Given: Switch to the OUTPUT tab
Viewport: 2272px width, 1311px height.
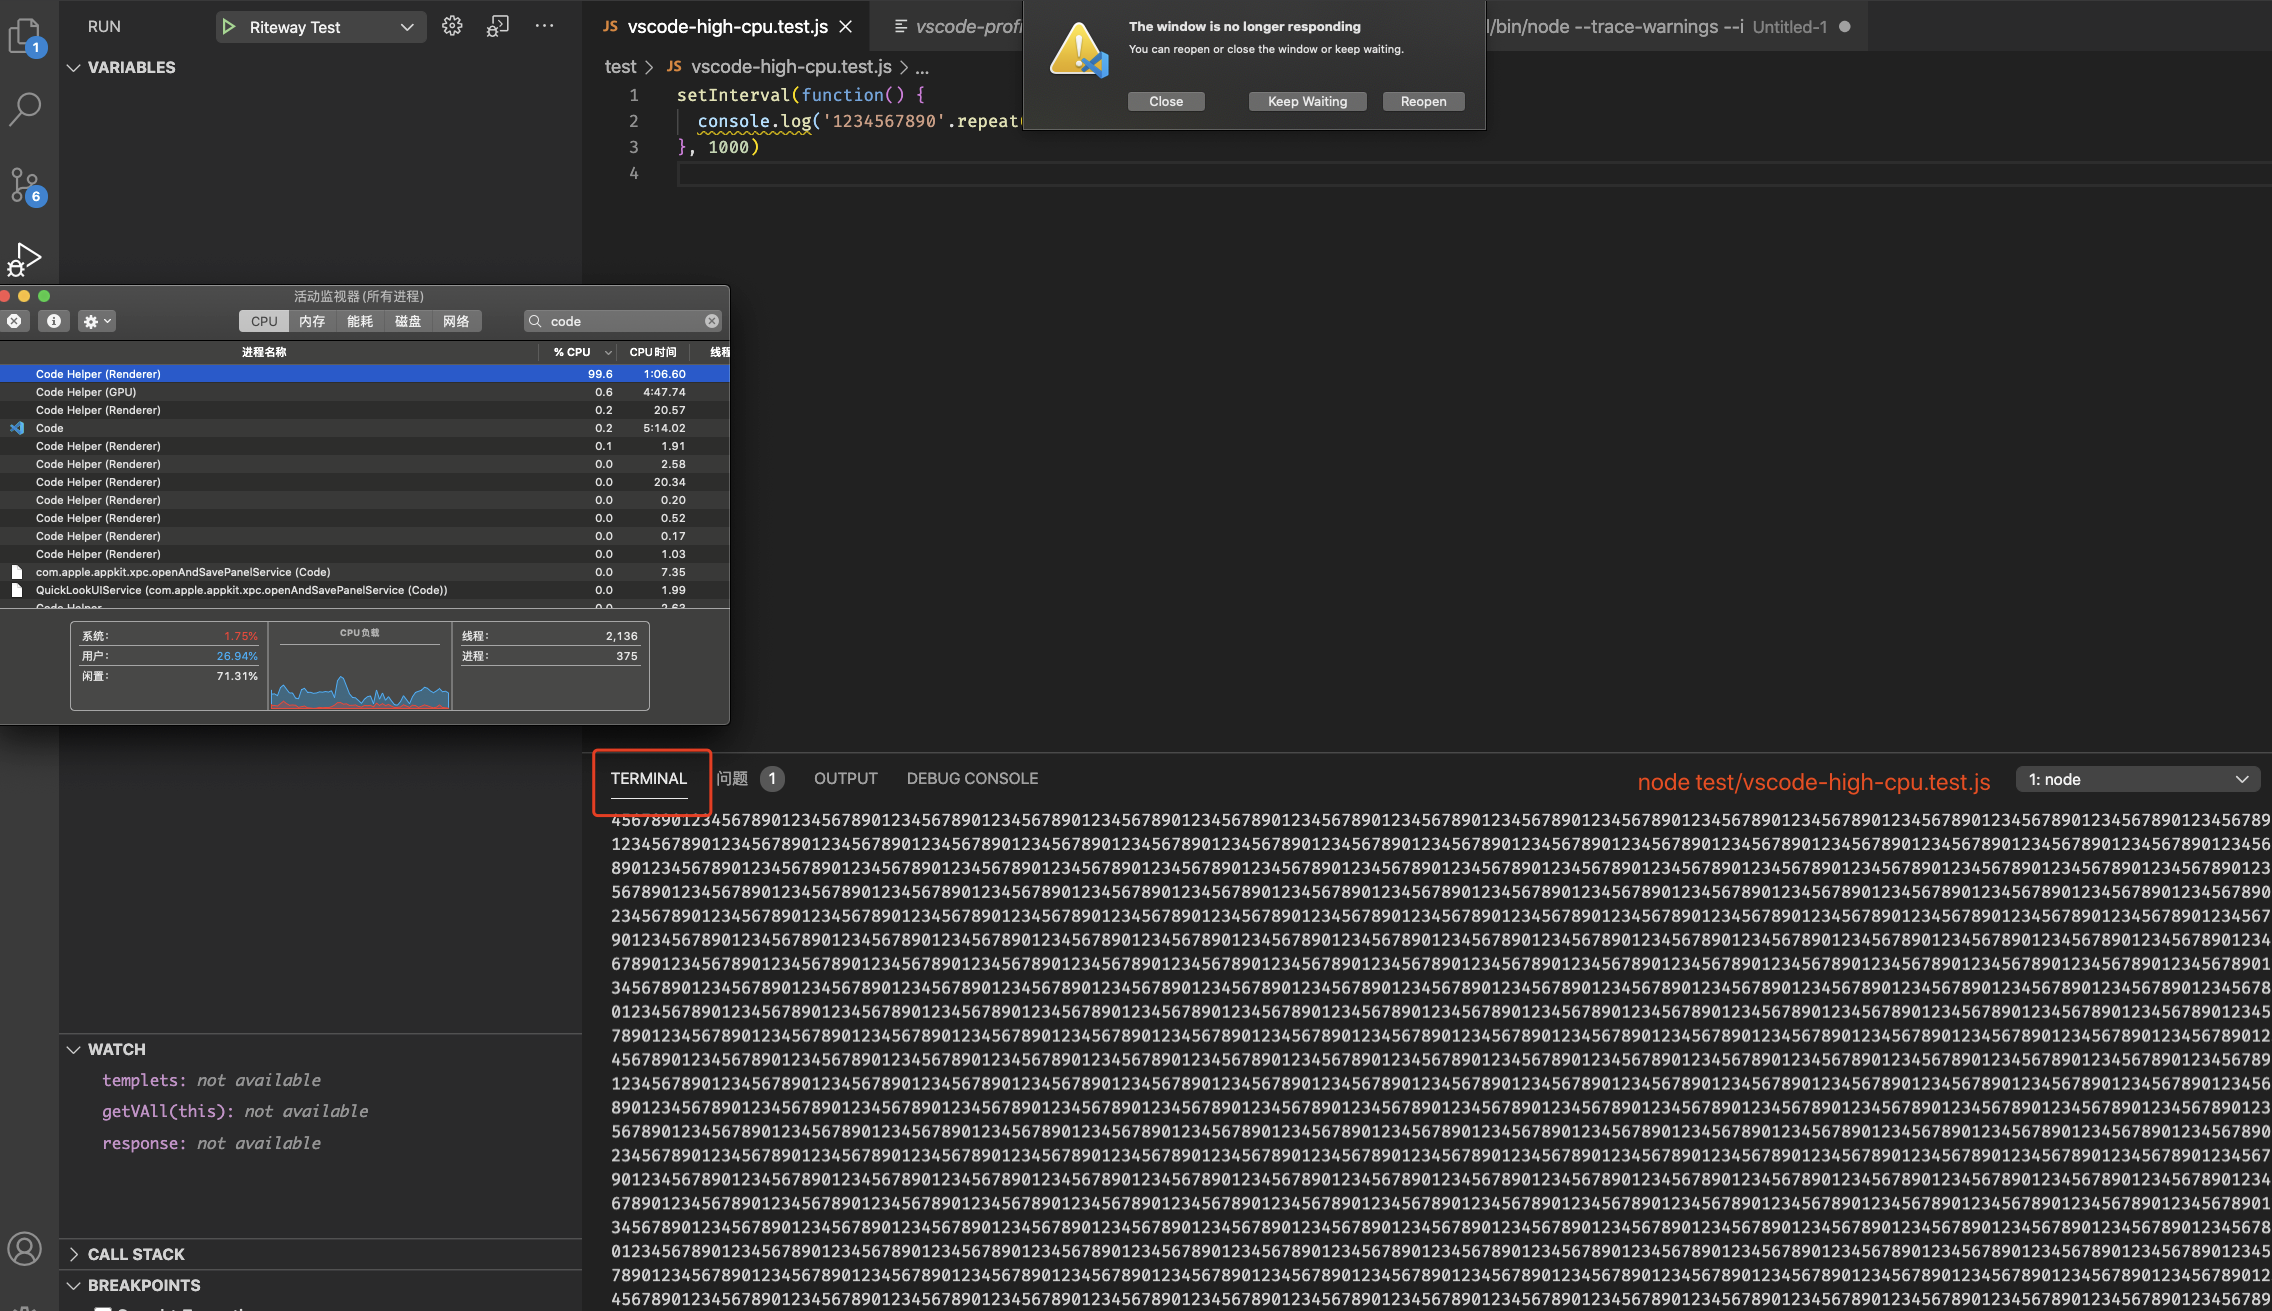Looking at the screenshot, I should click(844, 778).
